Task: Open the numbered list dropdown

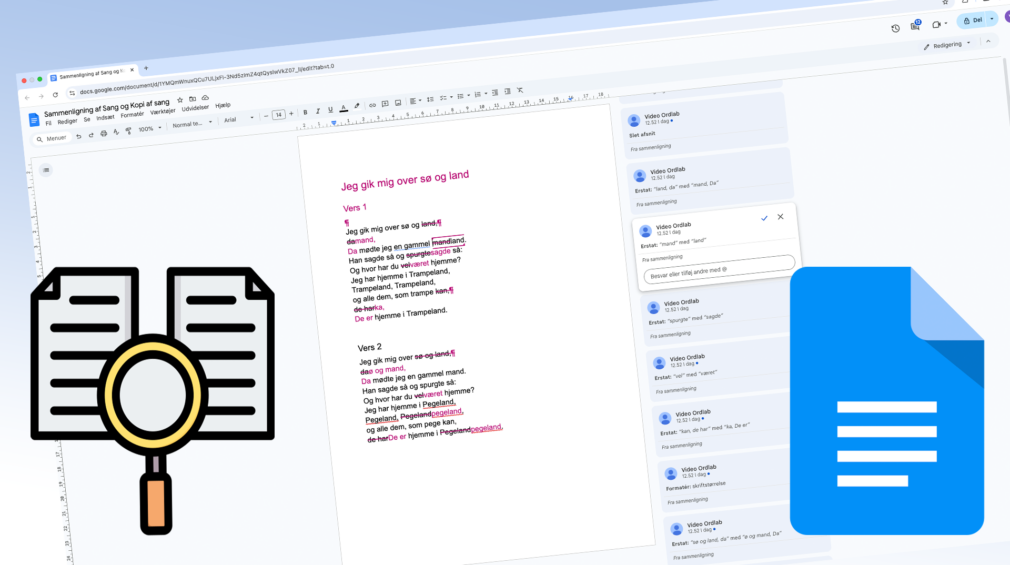Action: (x=480, y=95)
